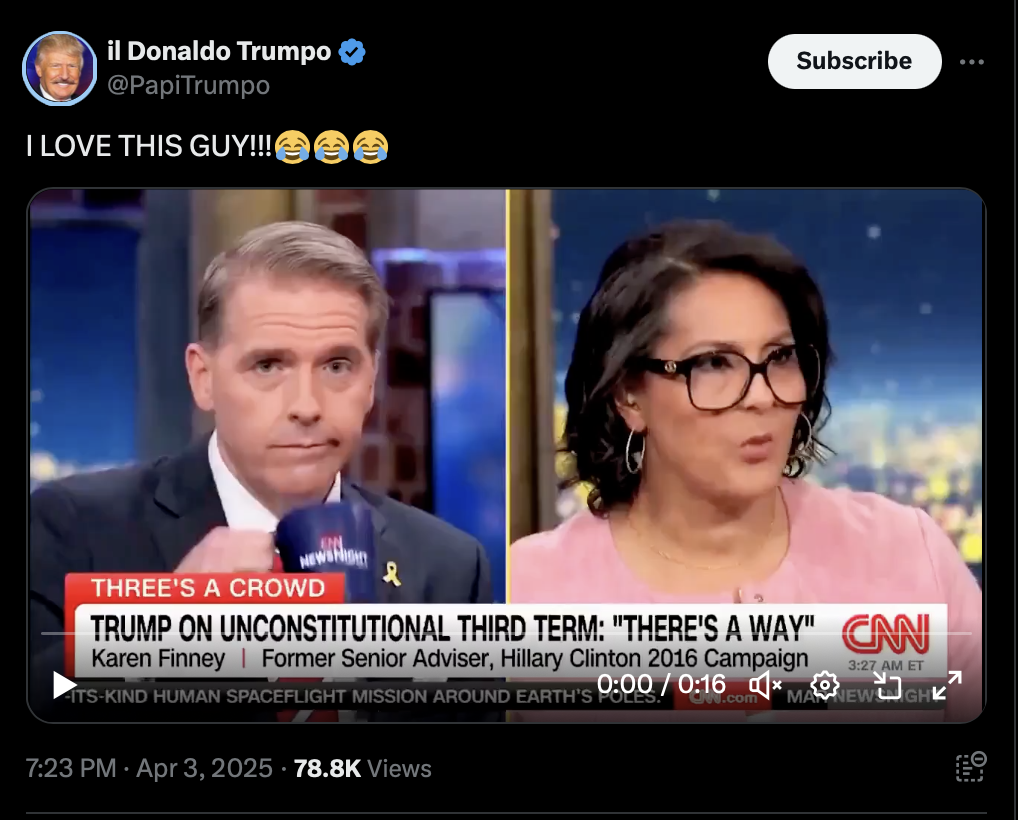Click the Karen Finney caption in video
Image resolution: width=1018 pixels, height=820 pixels.
point(158,658)
